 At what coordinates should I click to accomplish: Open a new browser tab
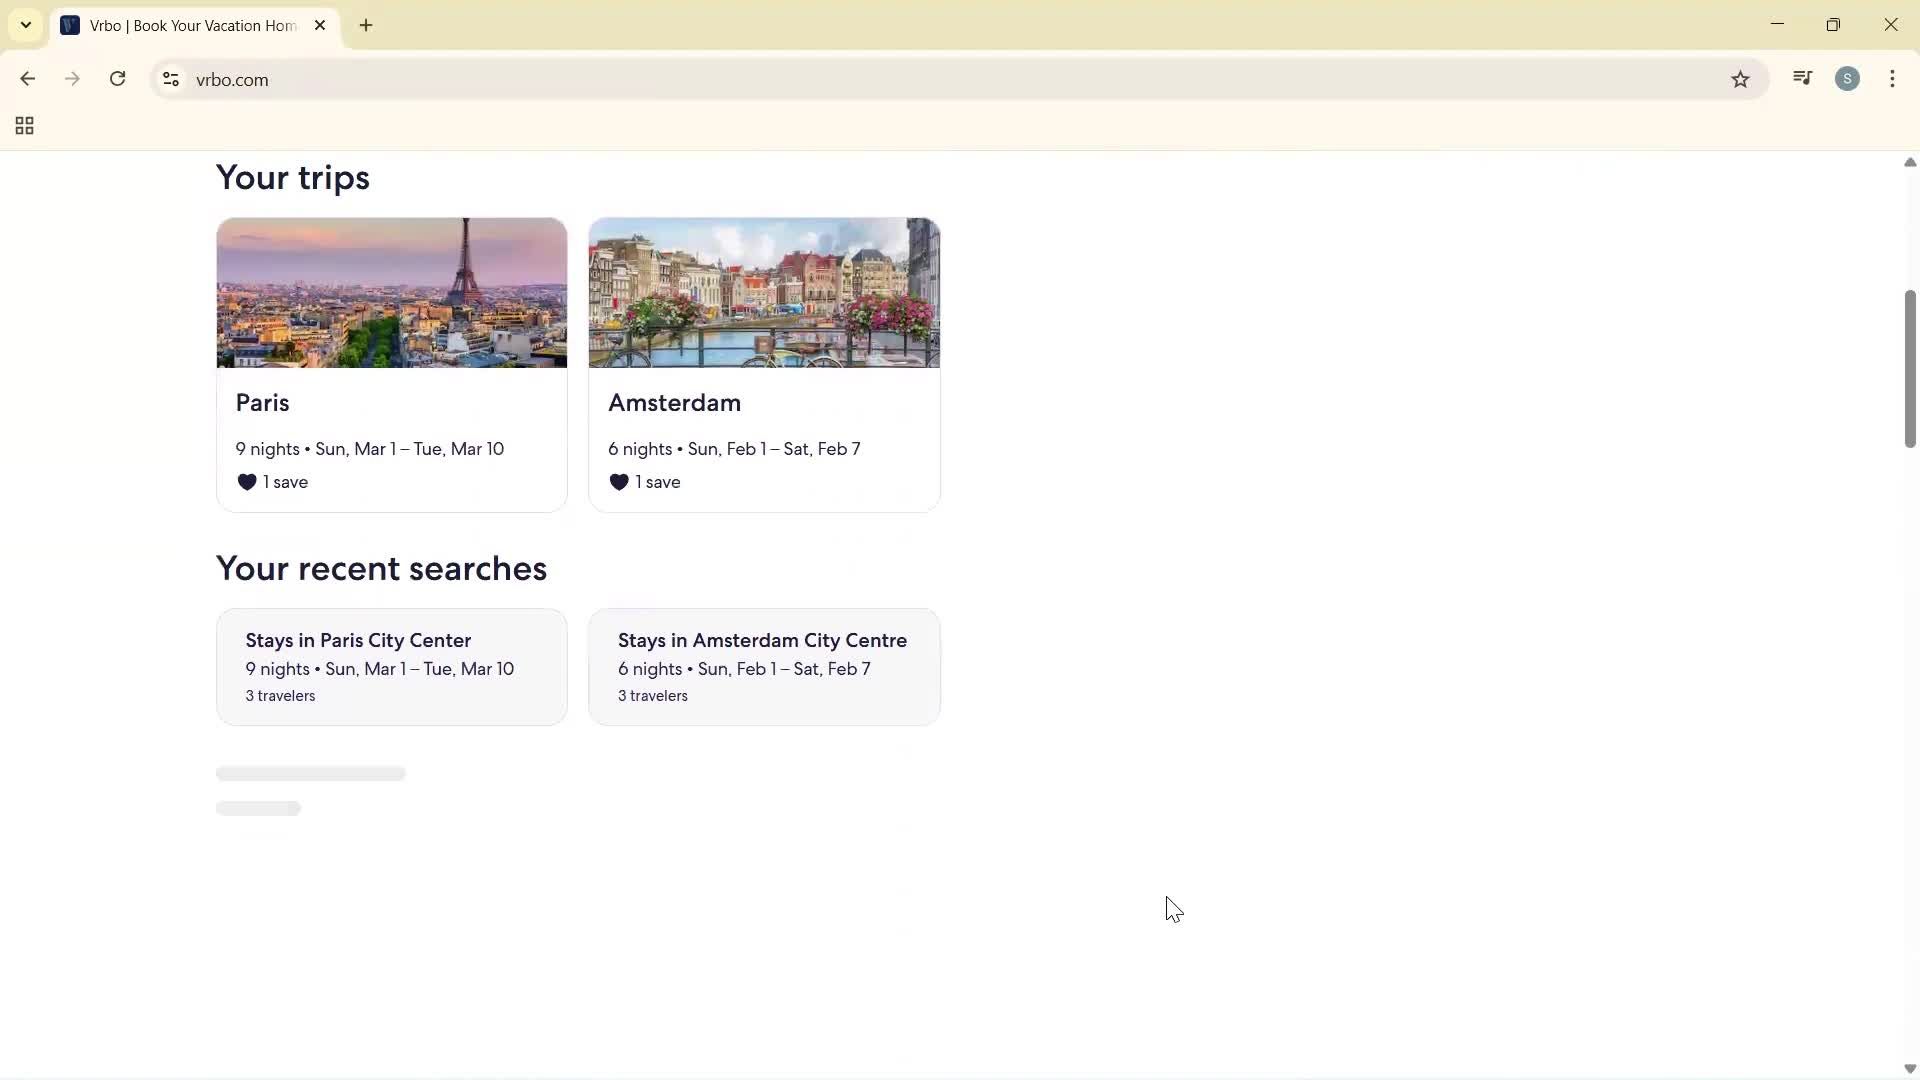pos(366,25)
